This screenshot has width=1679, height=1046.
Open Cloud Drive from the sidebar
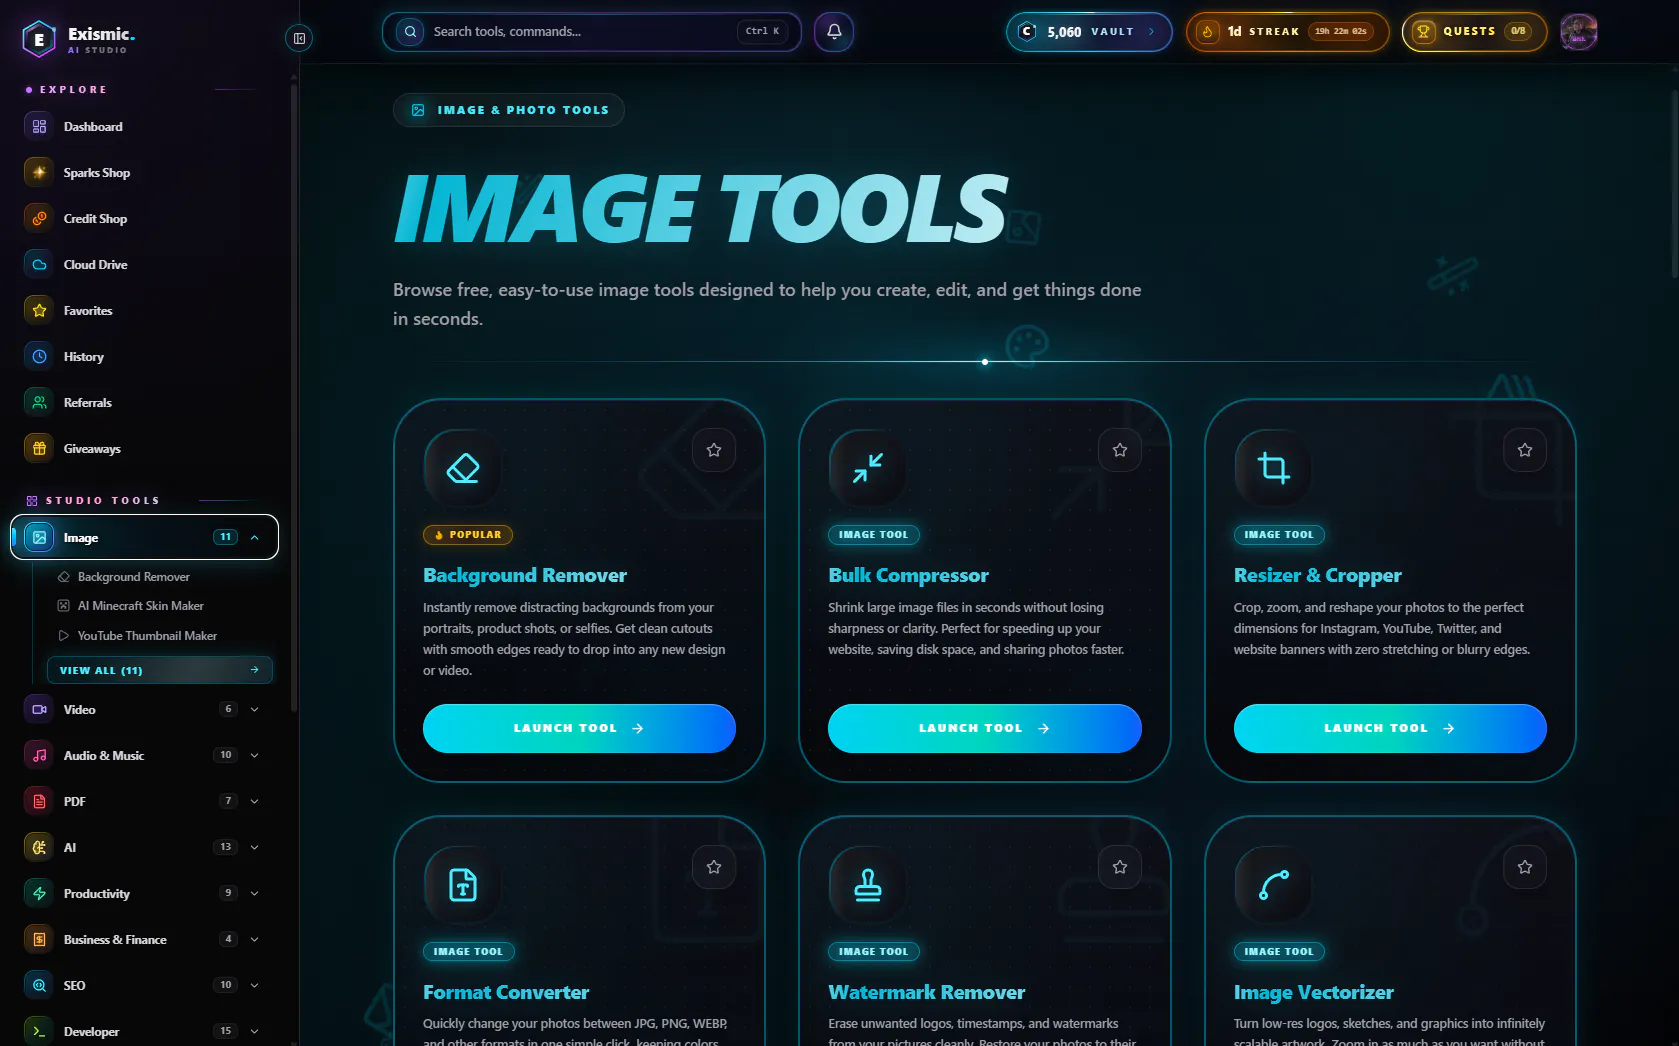click(x=145, y=265)
